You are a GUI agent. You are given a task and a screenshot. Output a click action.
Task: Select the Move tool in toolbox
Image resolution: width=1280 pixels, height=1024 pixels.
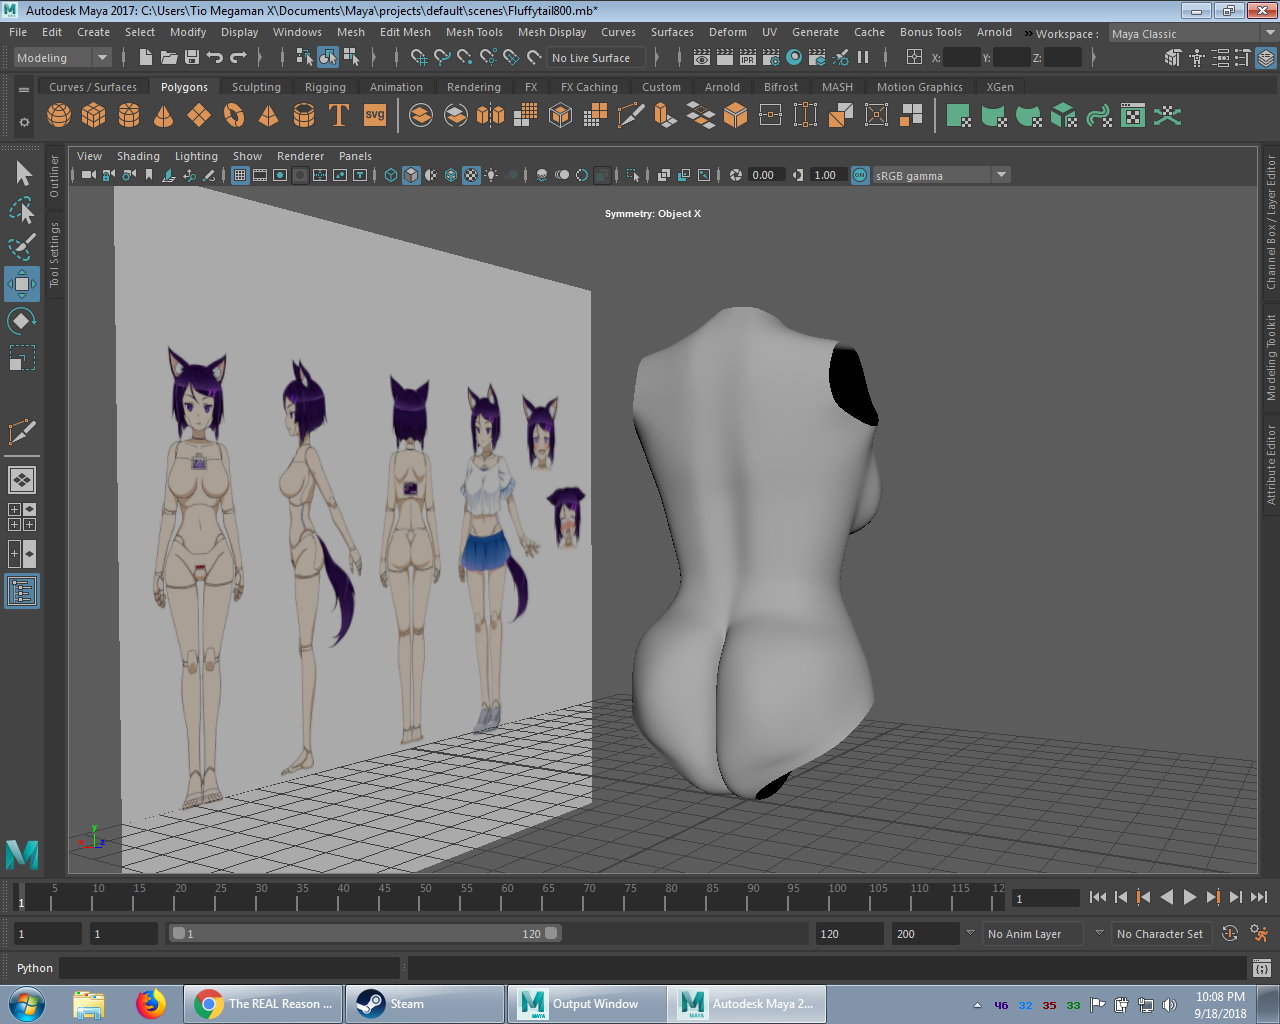pyautogui.click(x=22, y=284)
